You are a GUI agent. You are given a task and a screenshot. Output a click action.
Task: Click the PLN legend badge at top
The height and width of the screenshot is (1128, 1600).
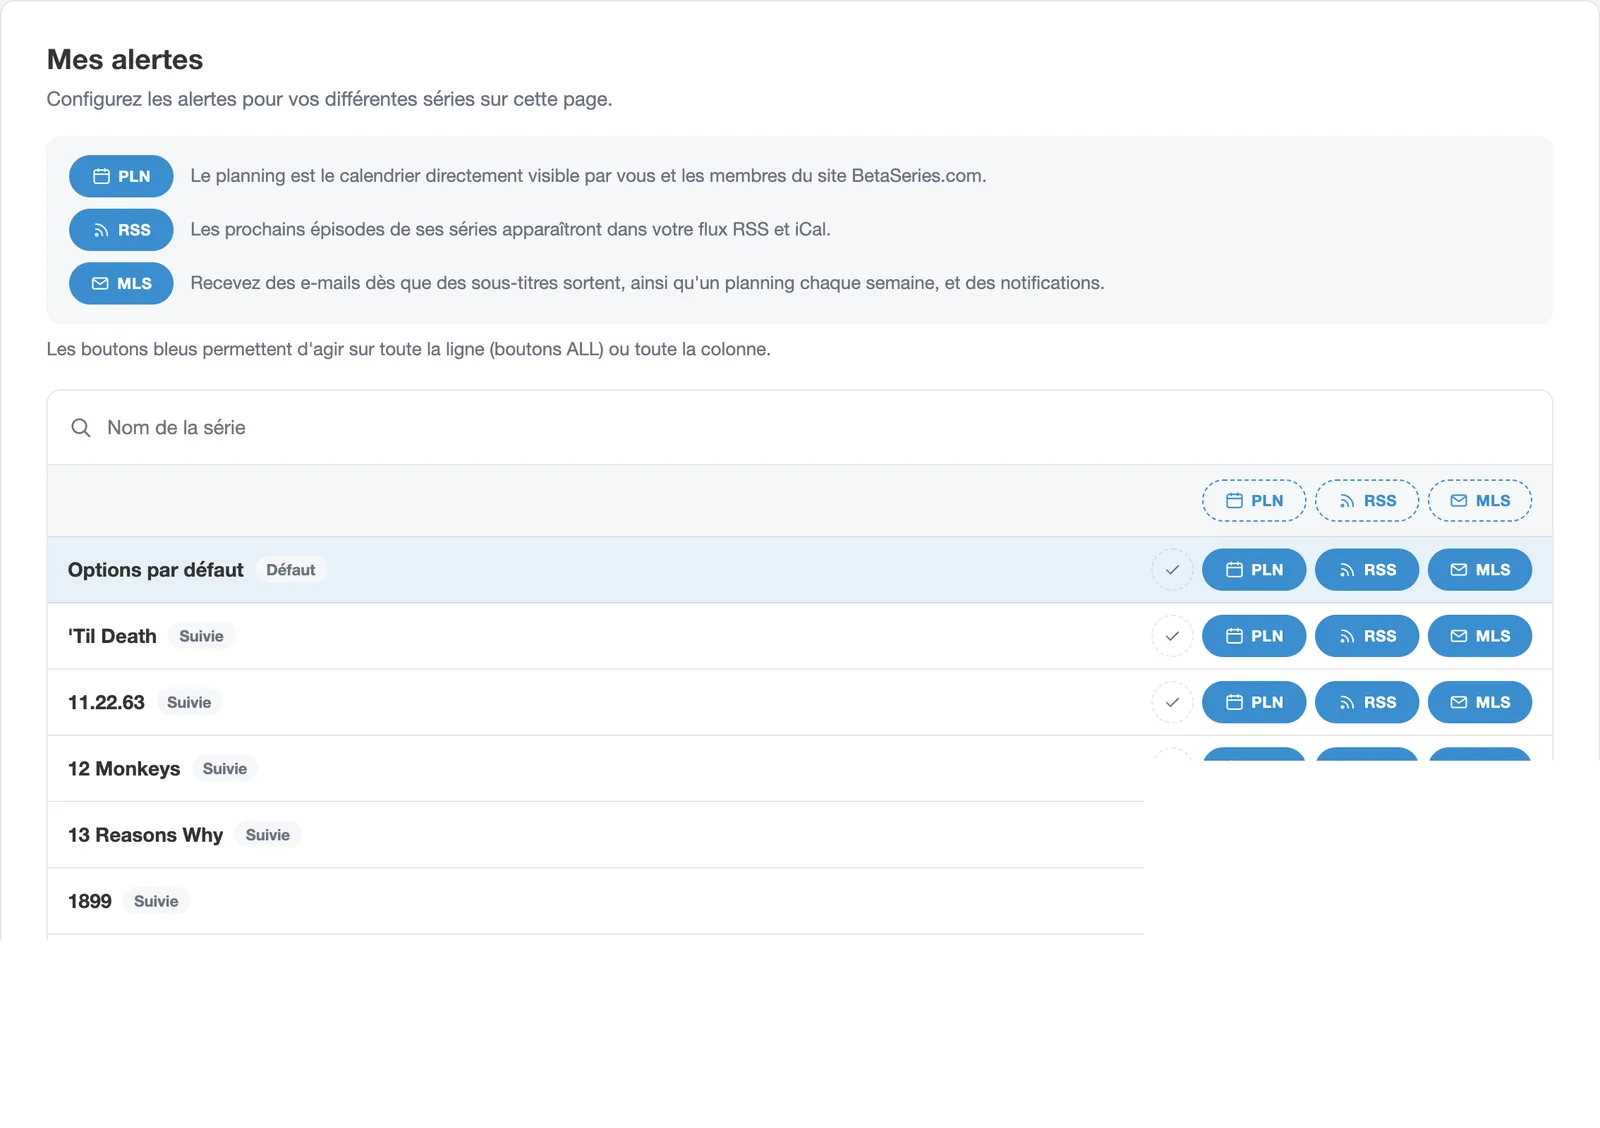point(121,176)
